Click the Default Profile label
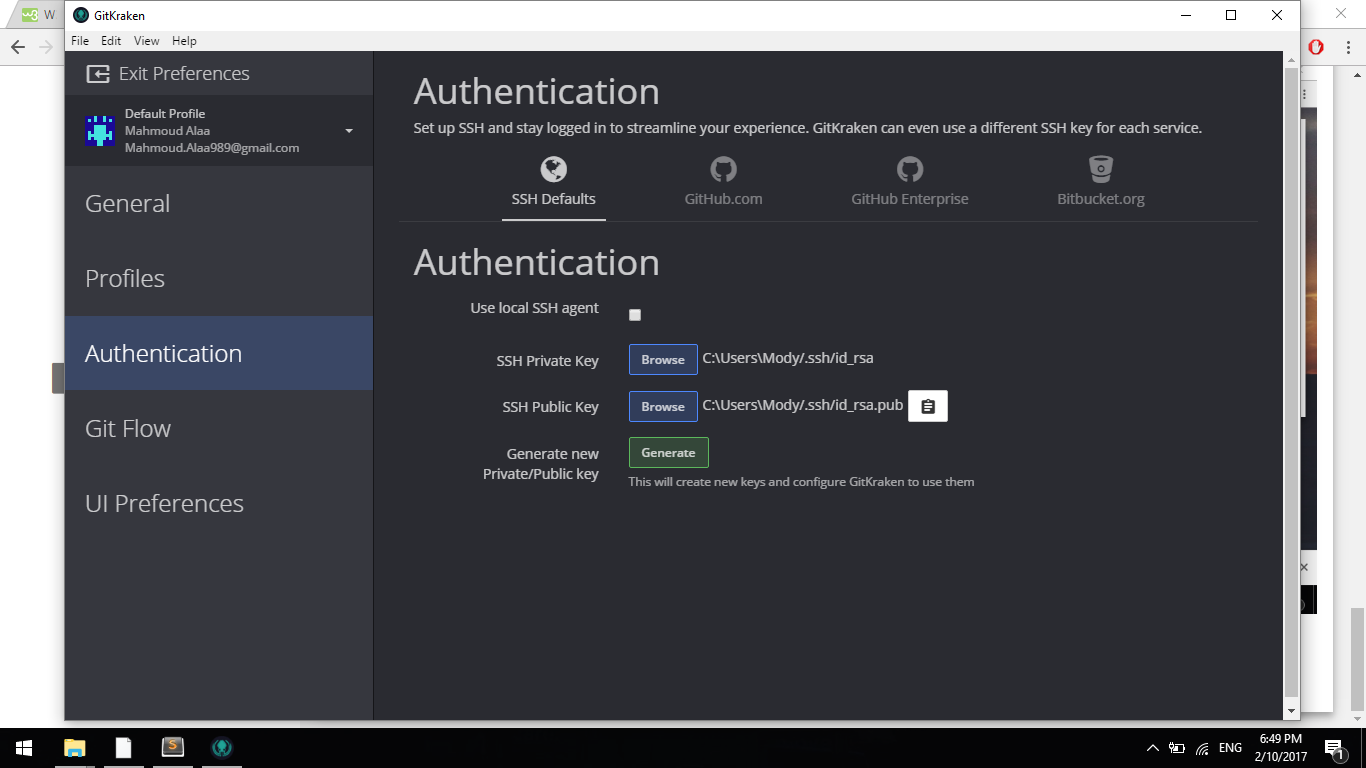Image resolution: width=1366 pixels, height=768 pixels. point(165,114)
